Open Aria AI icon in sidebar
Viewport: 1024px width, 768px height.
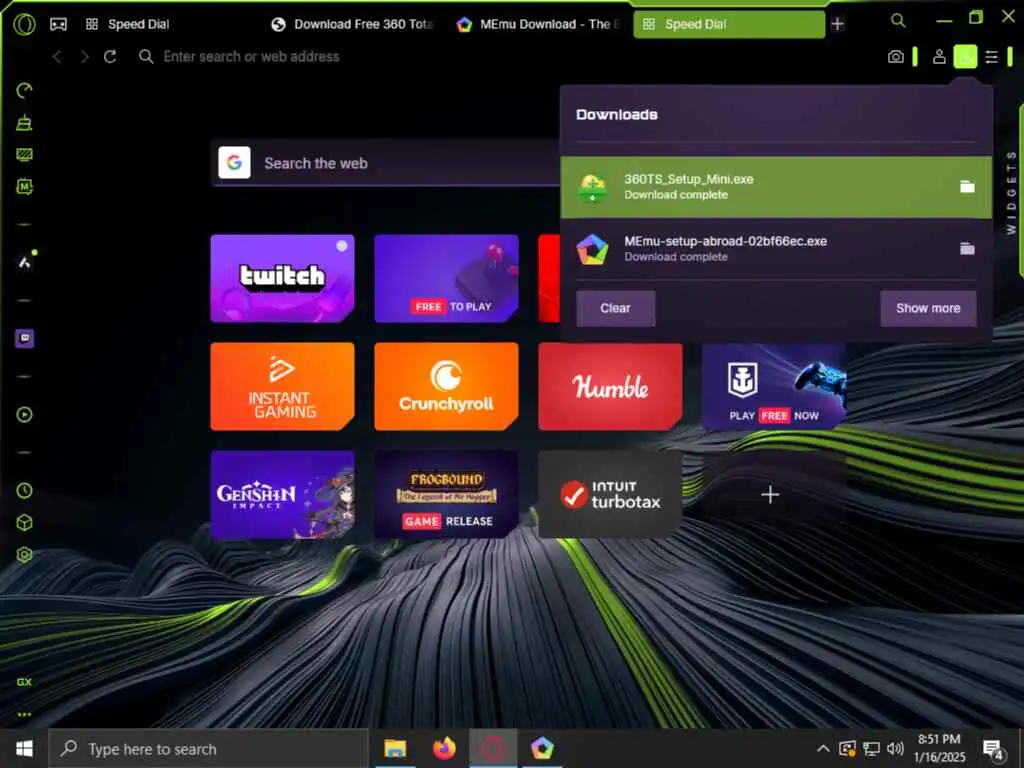(25, 262)
